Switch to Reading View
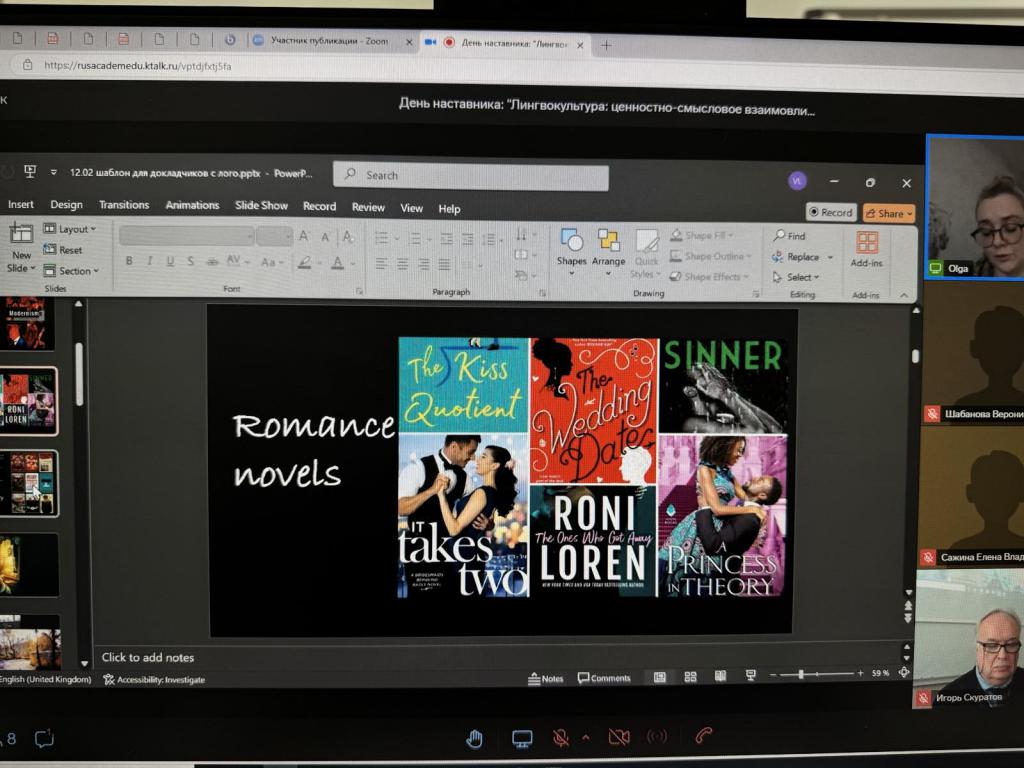1024x768 pixels. (x=720, y=676)
